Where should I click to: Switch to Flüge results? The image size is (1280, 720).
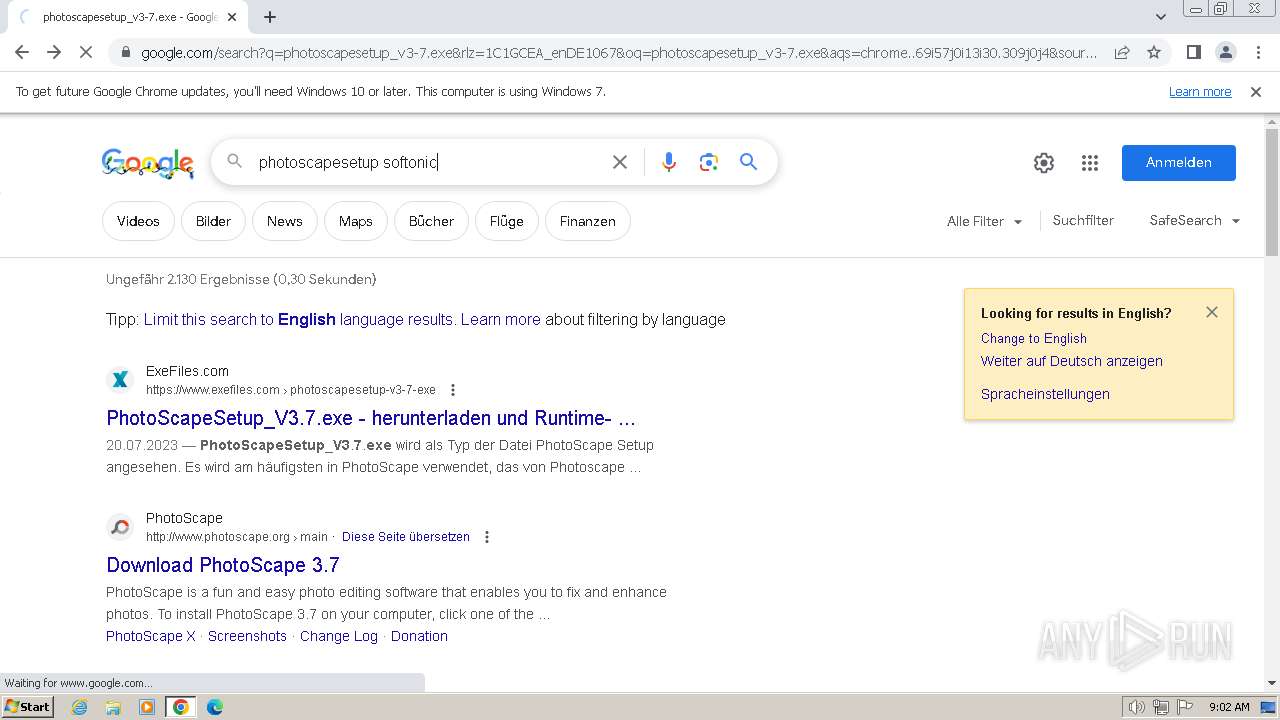[507, 221]
